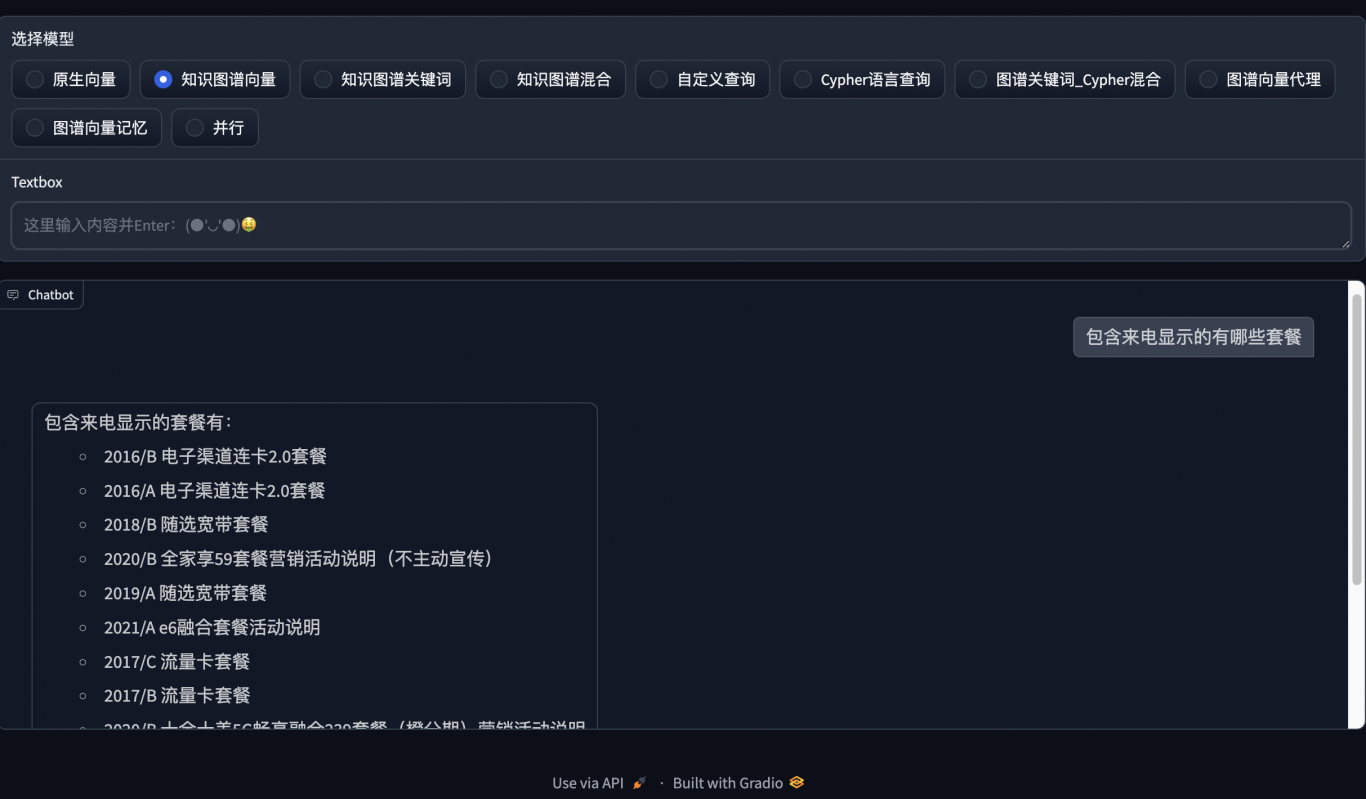The image size is (1366, 799).
Task: Click the 2019/A 随选宽带套餐 item
Action: click(x=185, y=593)
